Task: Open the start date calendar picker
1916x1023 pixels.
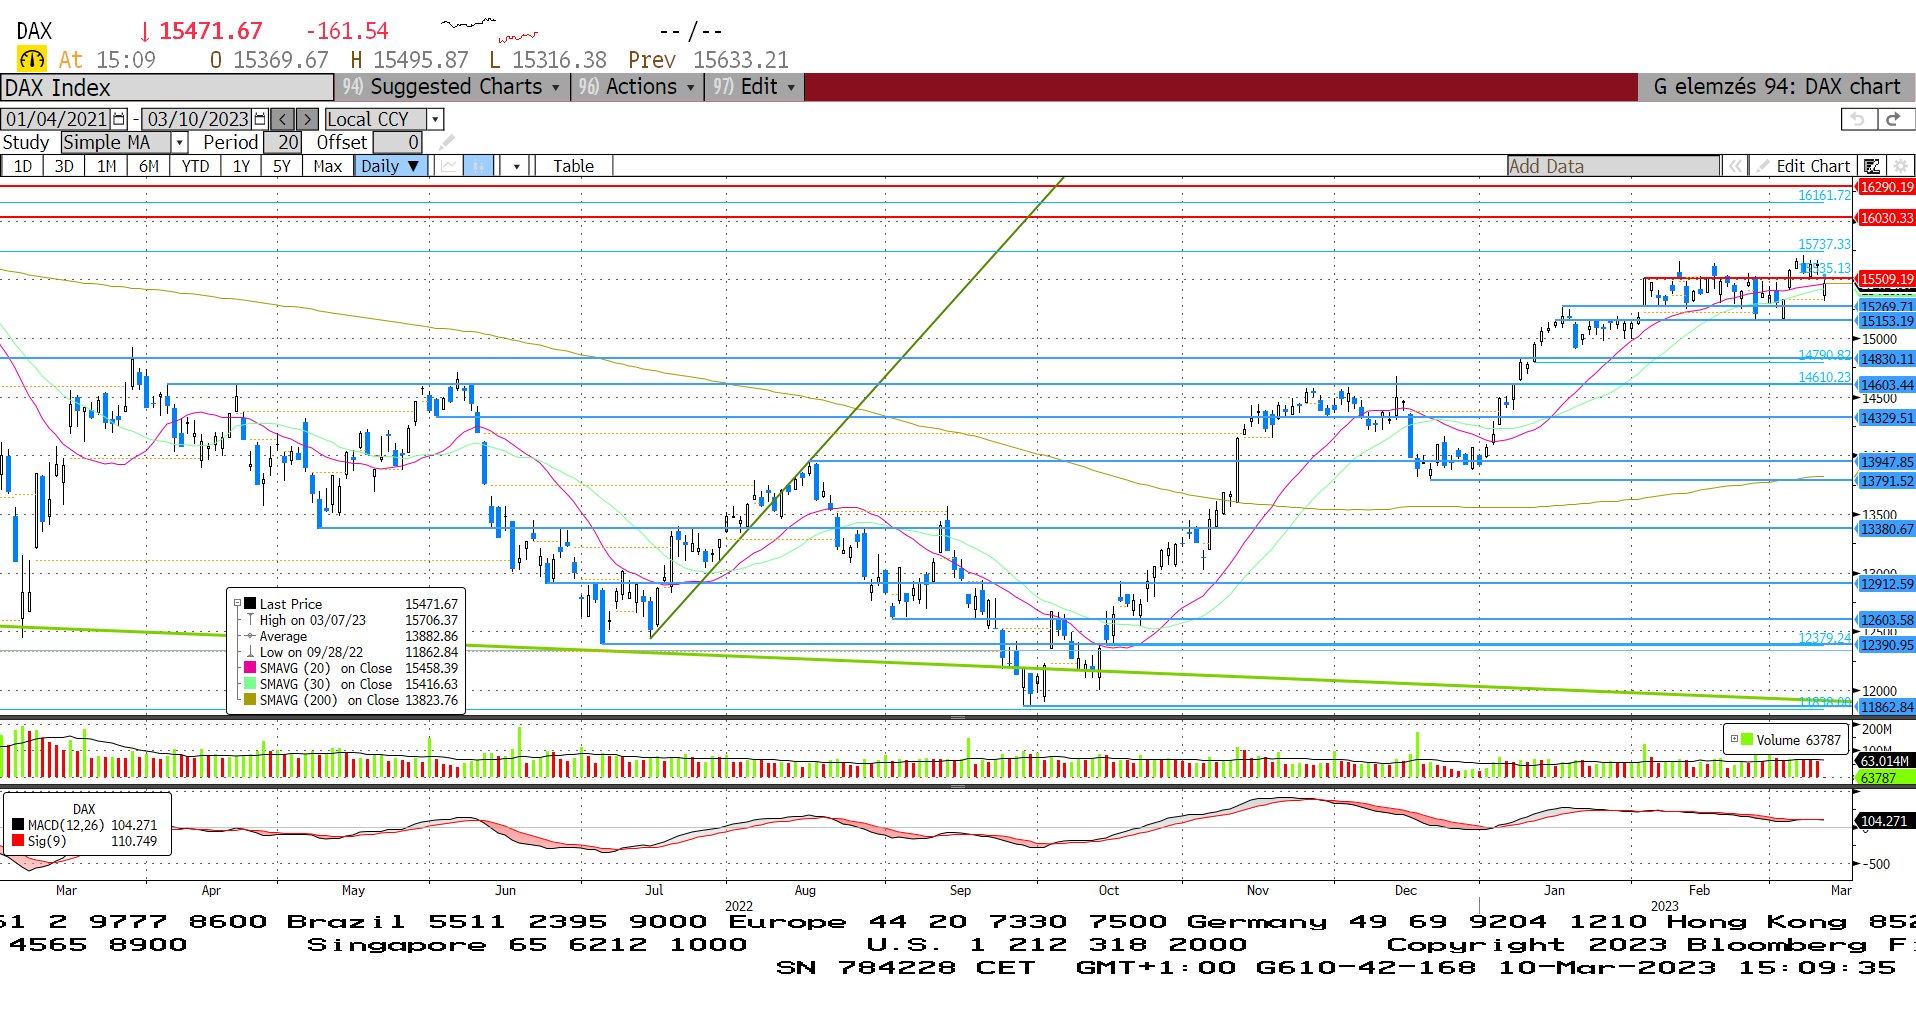Action: coord(119,119)
